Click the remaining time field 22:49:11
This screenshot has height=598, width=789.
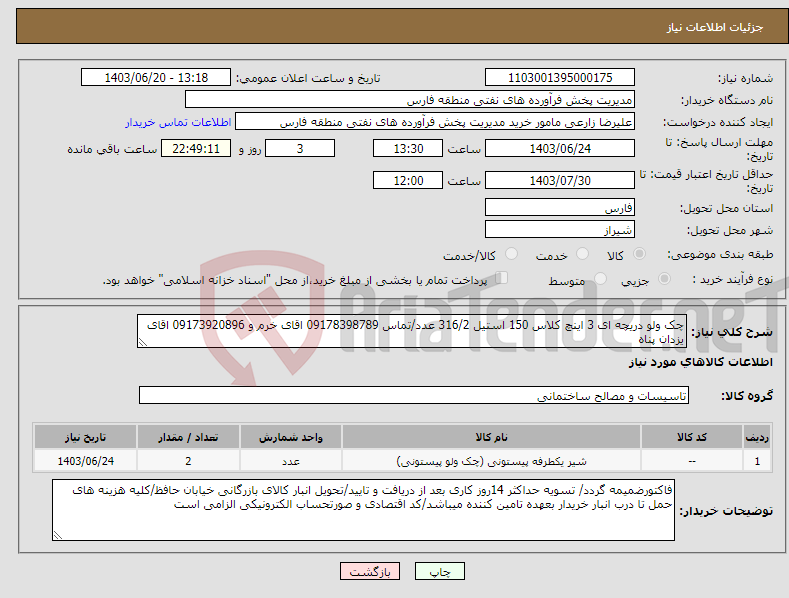pyautogui.click(x=196, y=148)
